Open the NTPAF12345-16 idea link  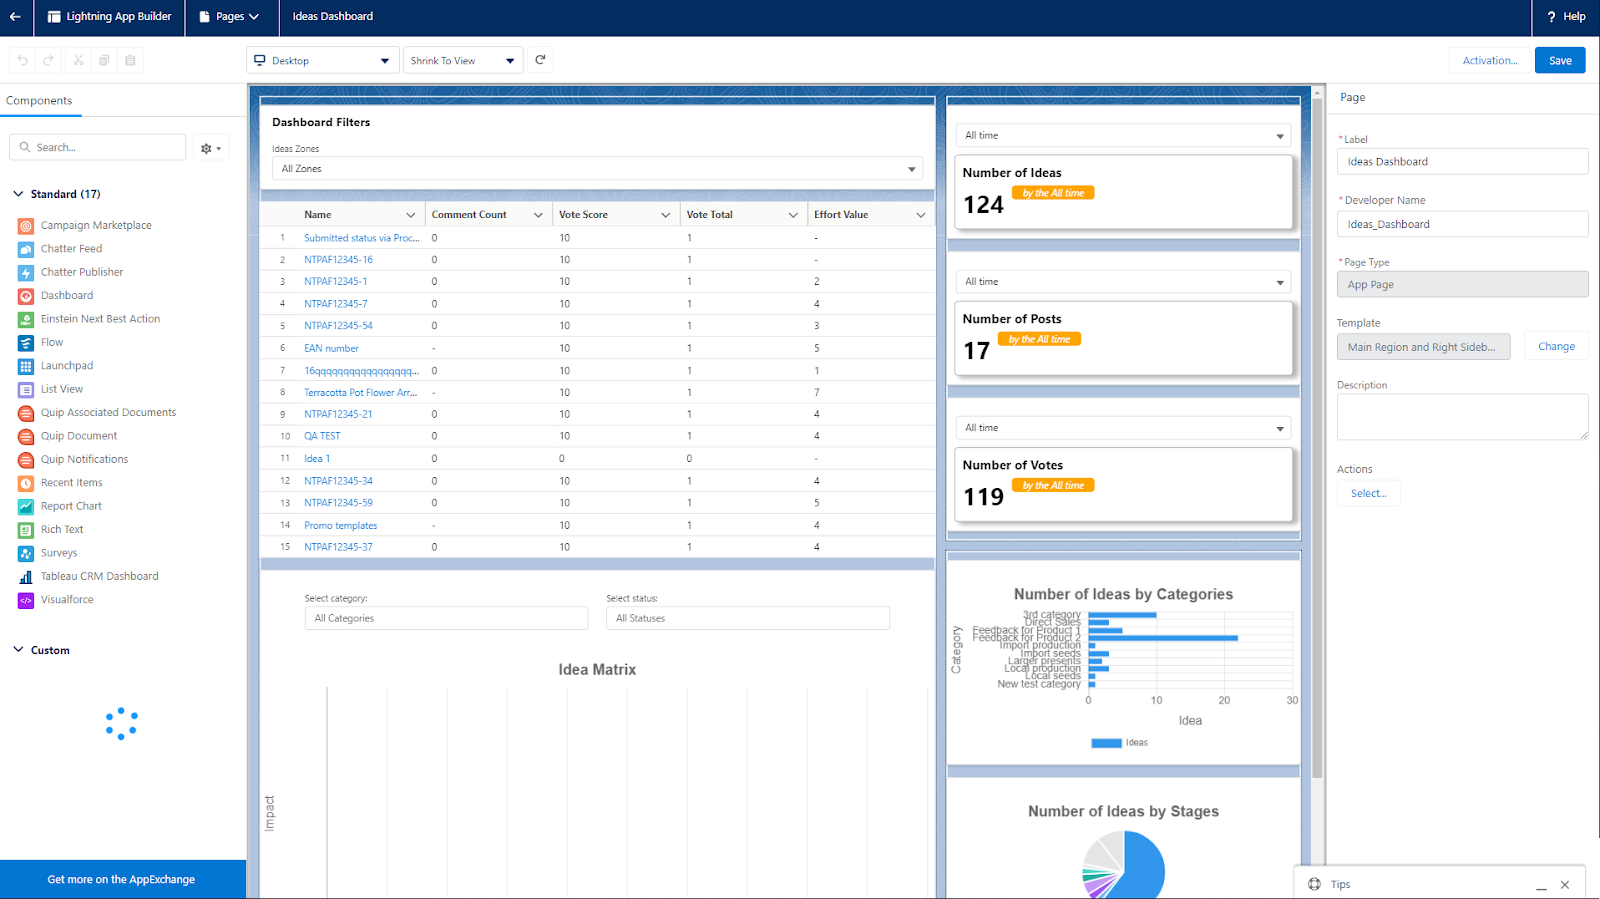pos(338,260)
